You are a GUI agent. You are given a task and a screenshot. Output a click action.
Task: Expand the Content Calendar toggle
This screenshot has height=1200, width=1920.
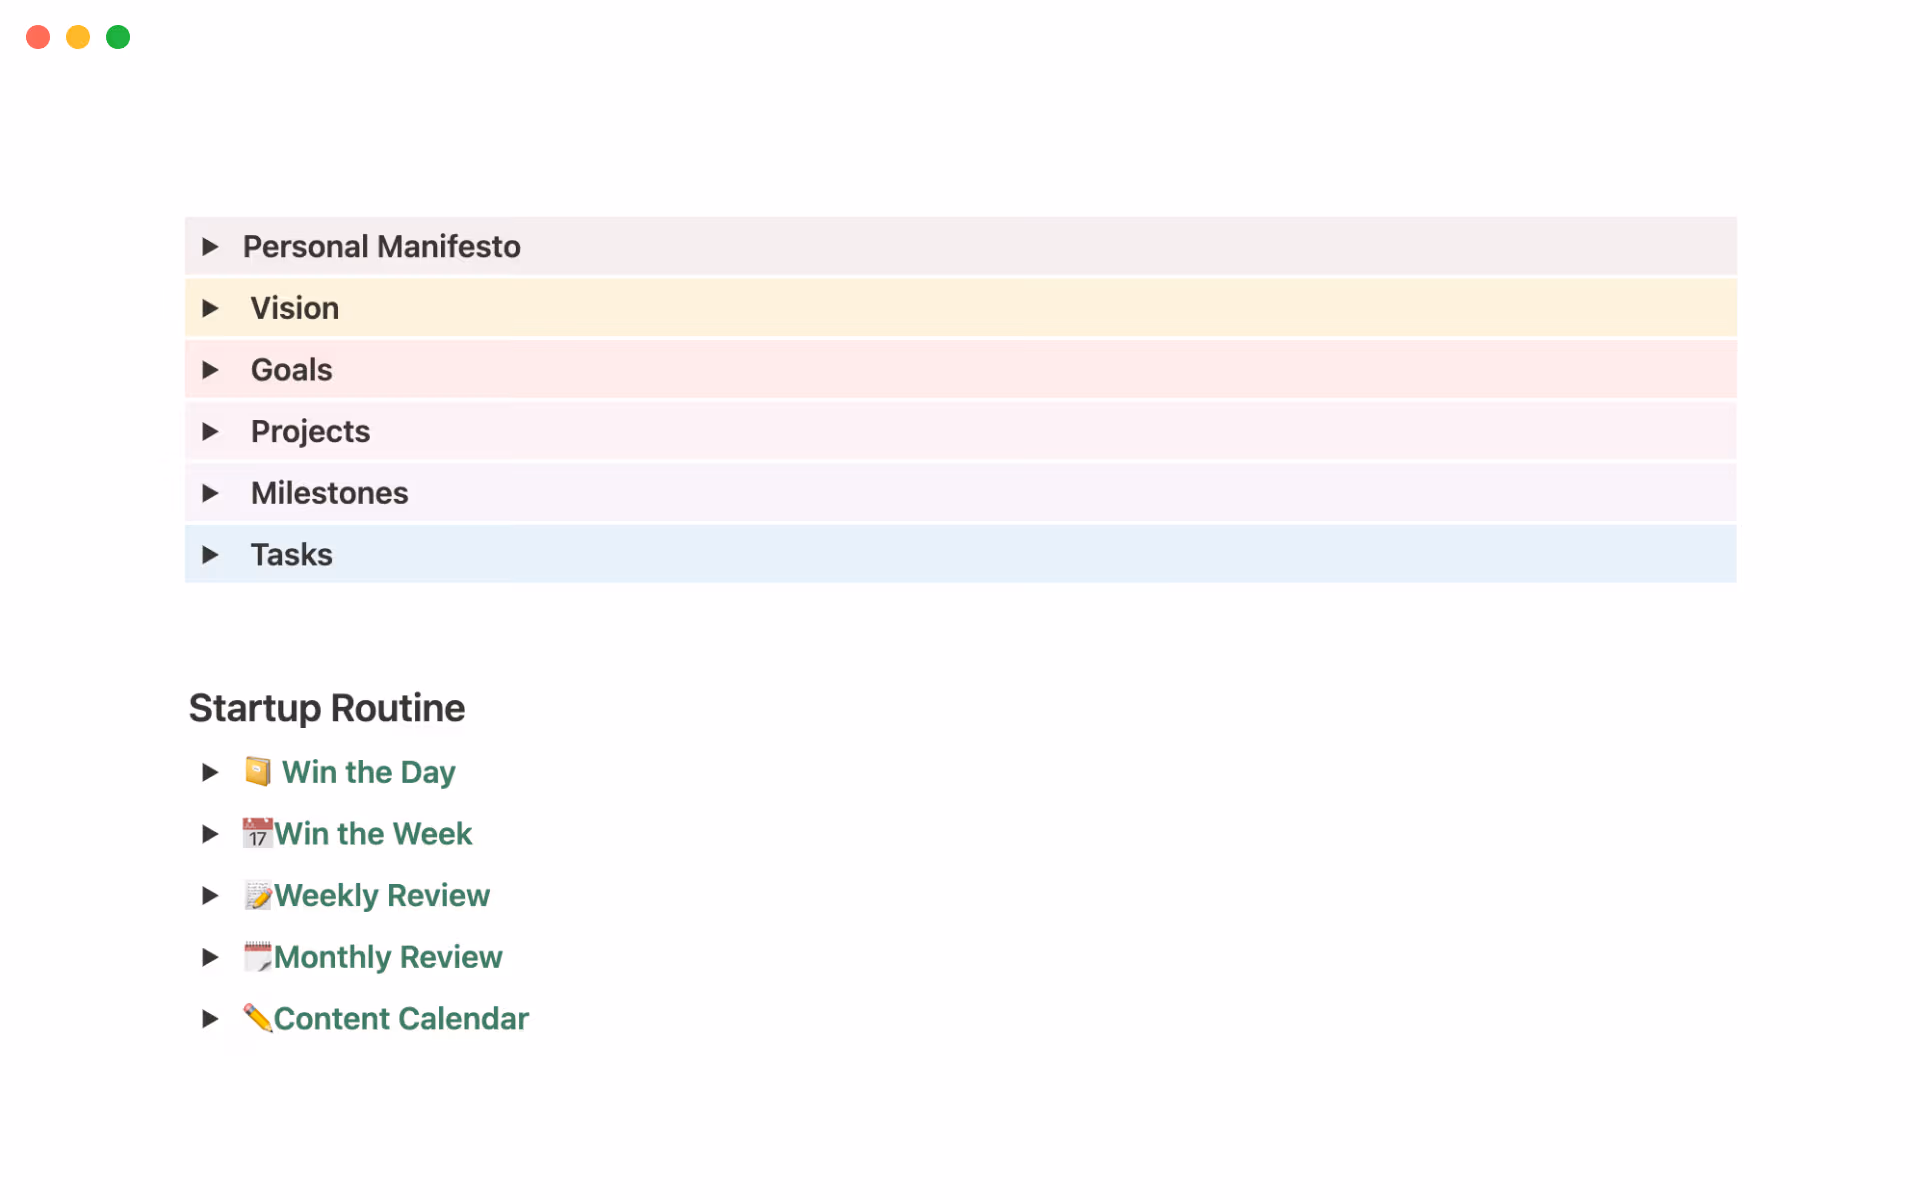(210, 1018)
